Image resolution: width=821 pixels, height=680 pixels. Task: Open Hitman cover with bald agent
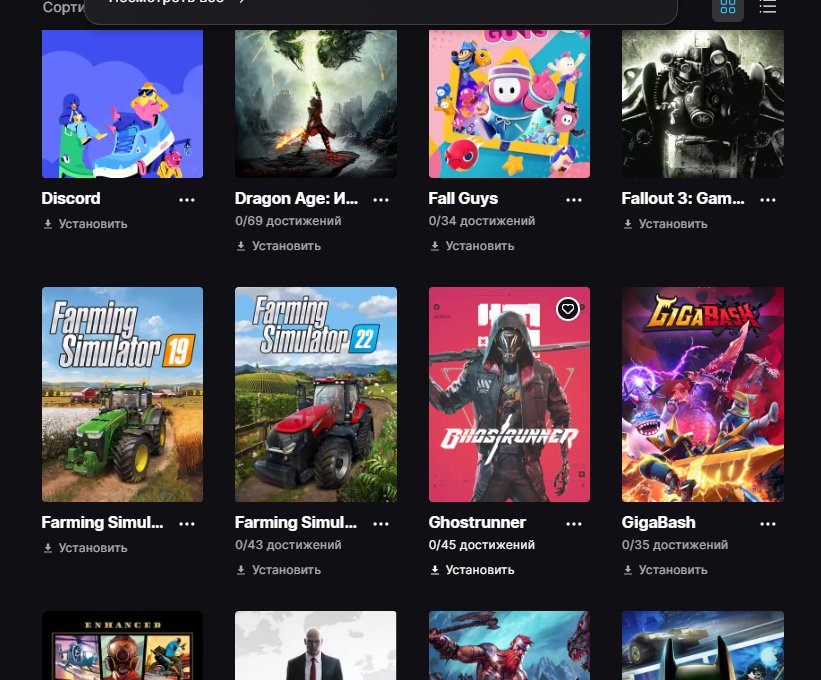pos(316,645)
